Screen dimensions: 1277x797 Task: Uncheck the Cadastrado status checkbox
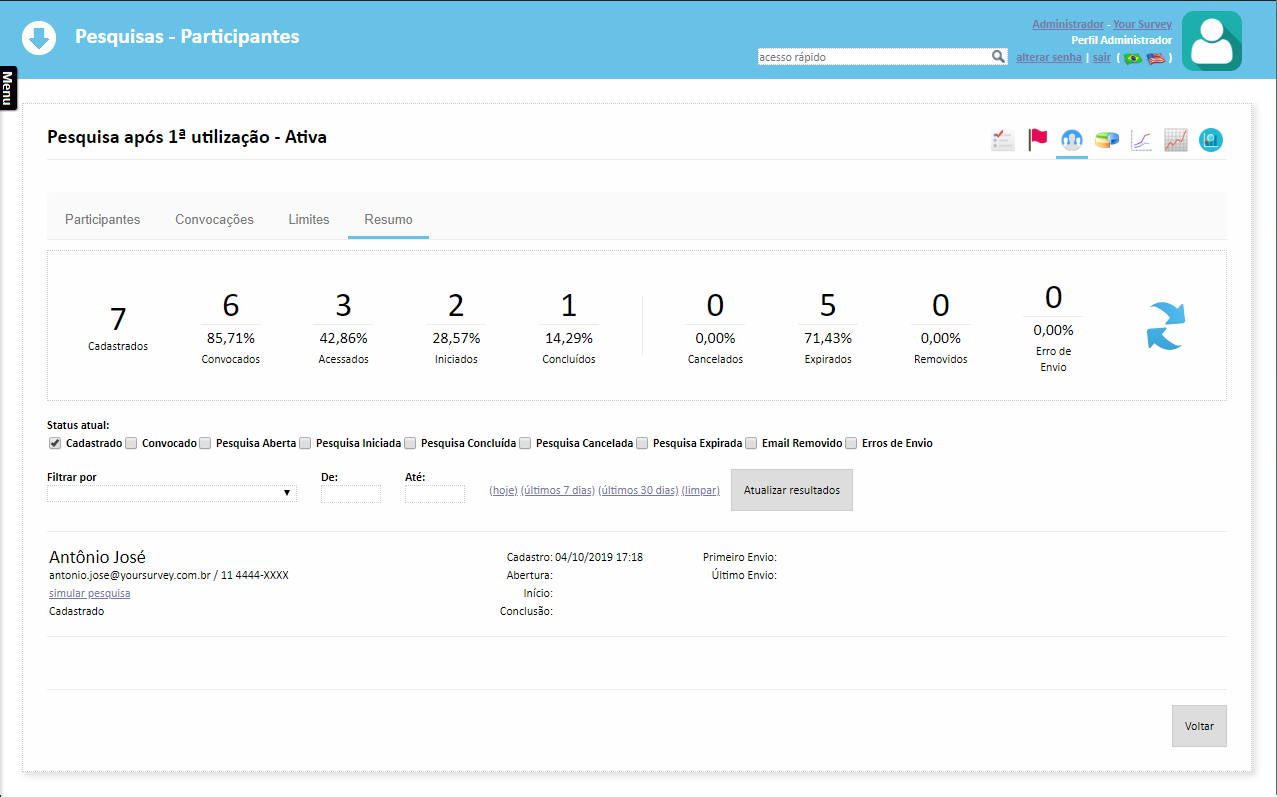[54, 443]
